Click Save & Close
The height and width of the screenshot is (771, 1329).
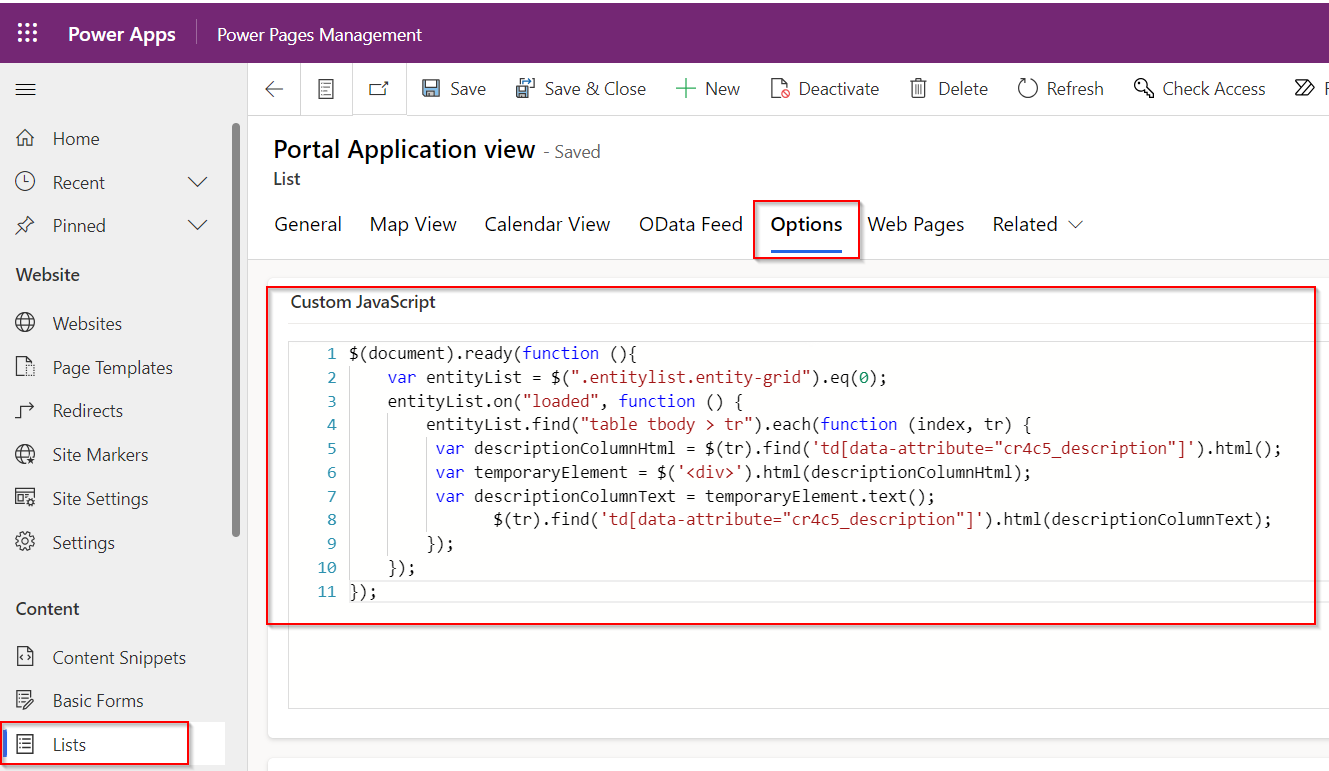(x=580, y=89)
